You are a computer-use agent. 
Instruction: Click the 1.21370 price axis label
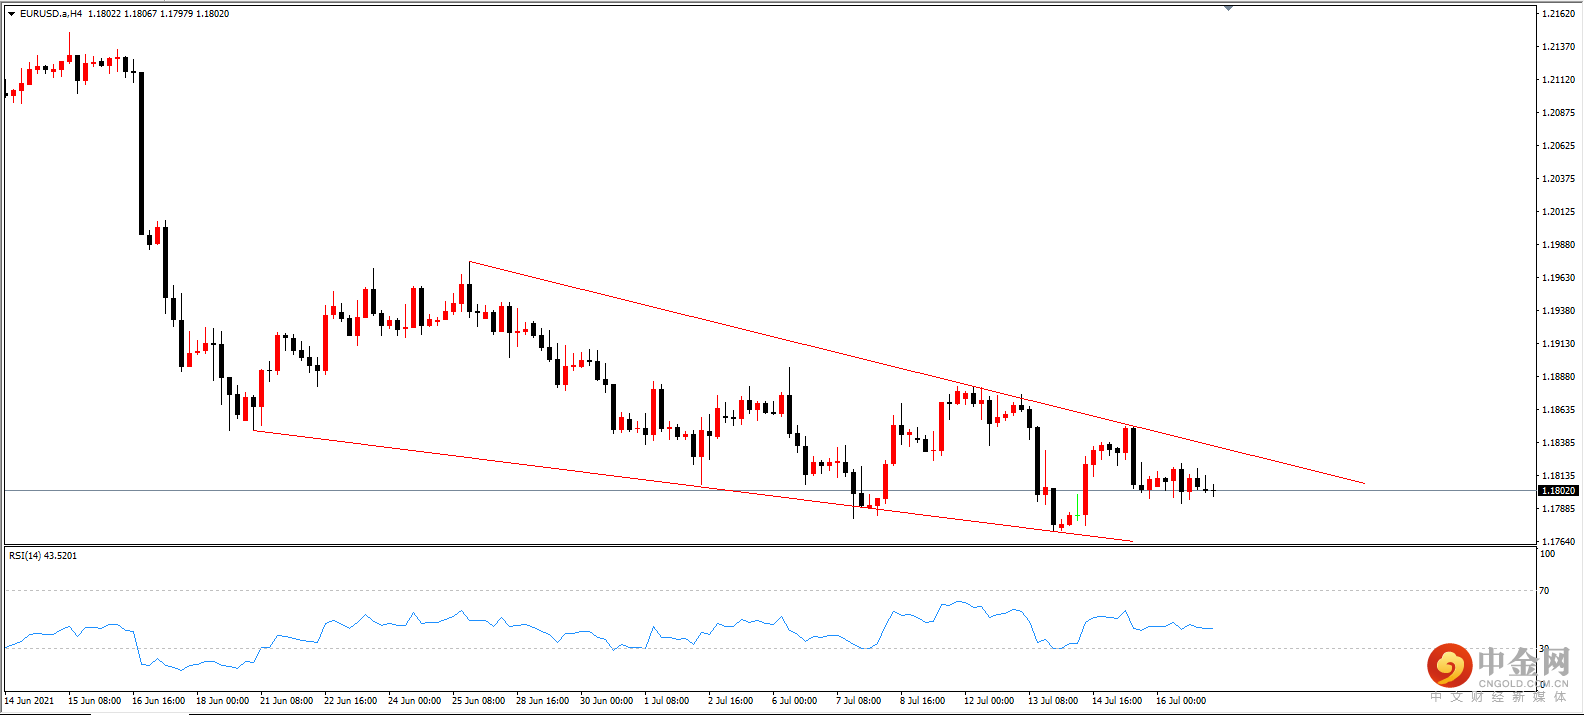(1558, 47)
